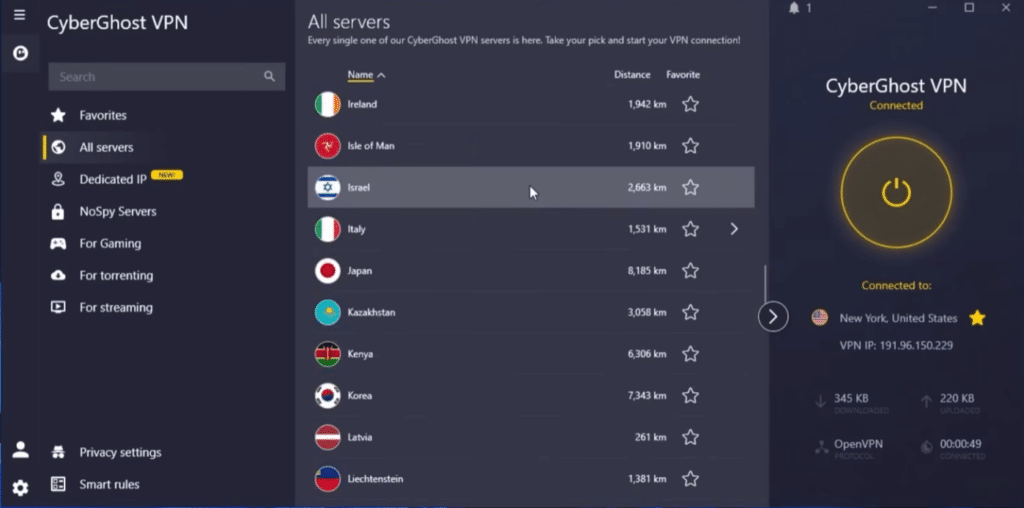Click the Isle of Man flag icon

coord(327,146)
